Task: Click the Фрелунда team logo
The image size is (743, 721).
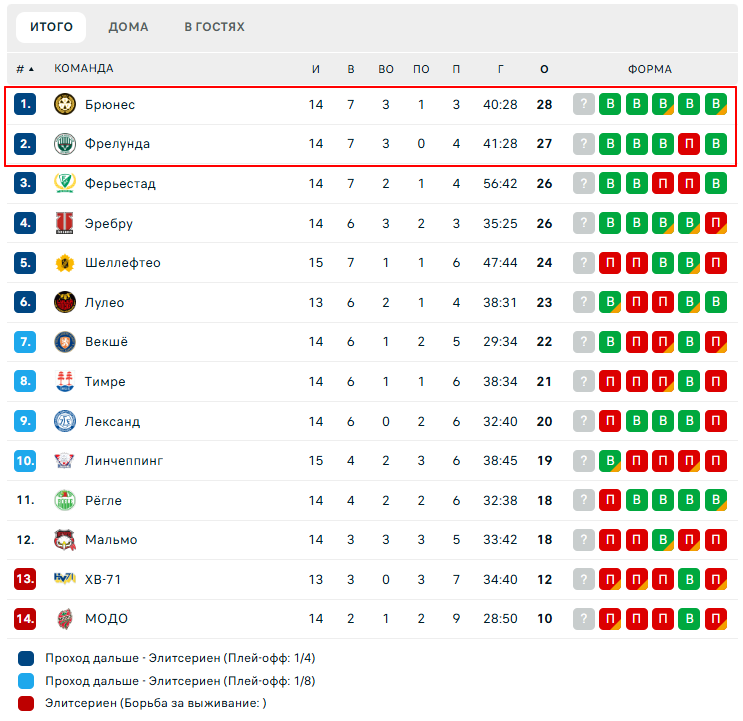Action: [65, 144]
